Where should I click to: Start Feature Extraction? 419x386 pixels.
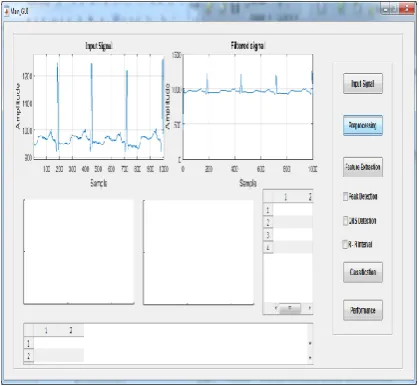[x=363, y=167]
